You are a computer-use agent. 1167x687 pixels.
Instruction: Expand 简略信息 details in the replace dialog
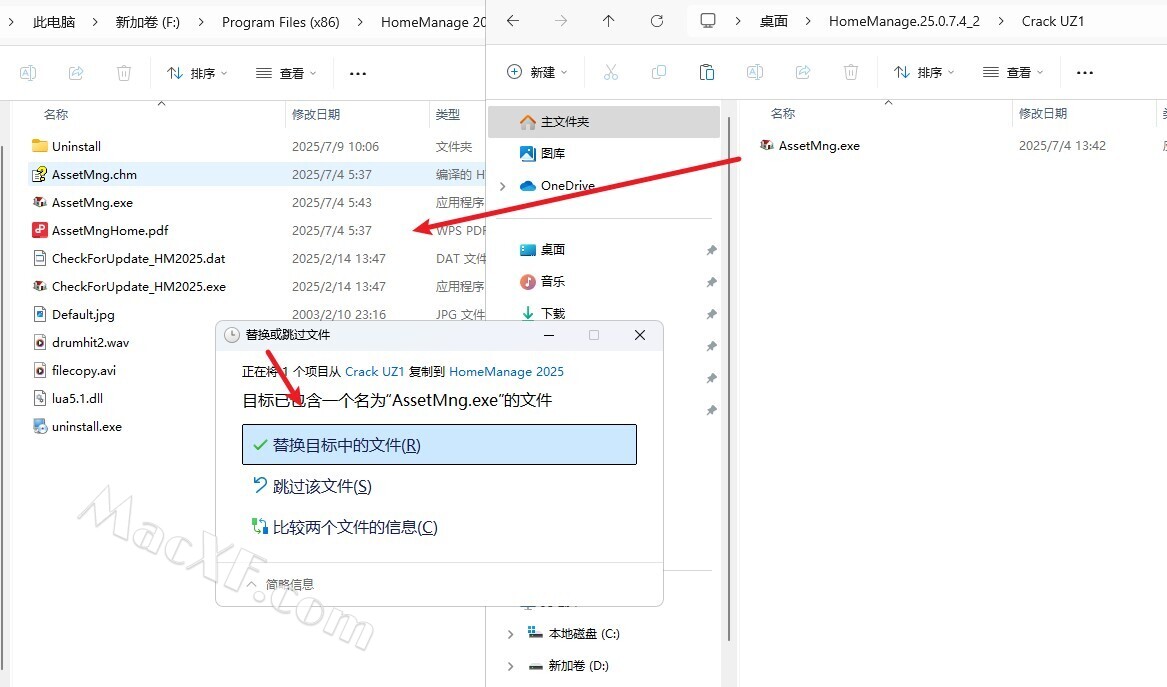(280, 584)
